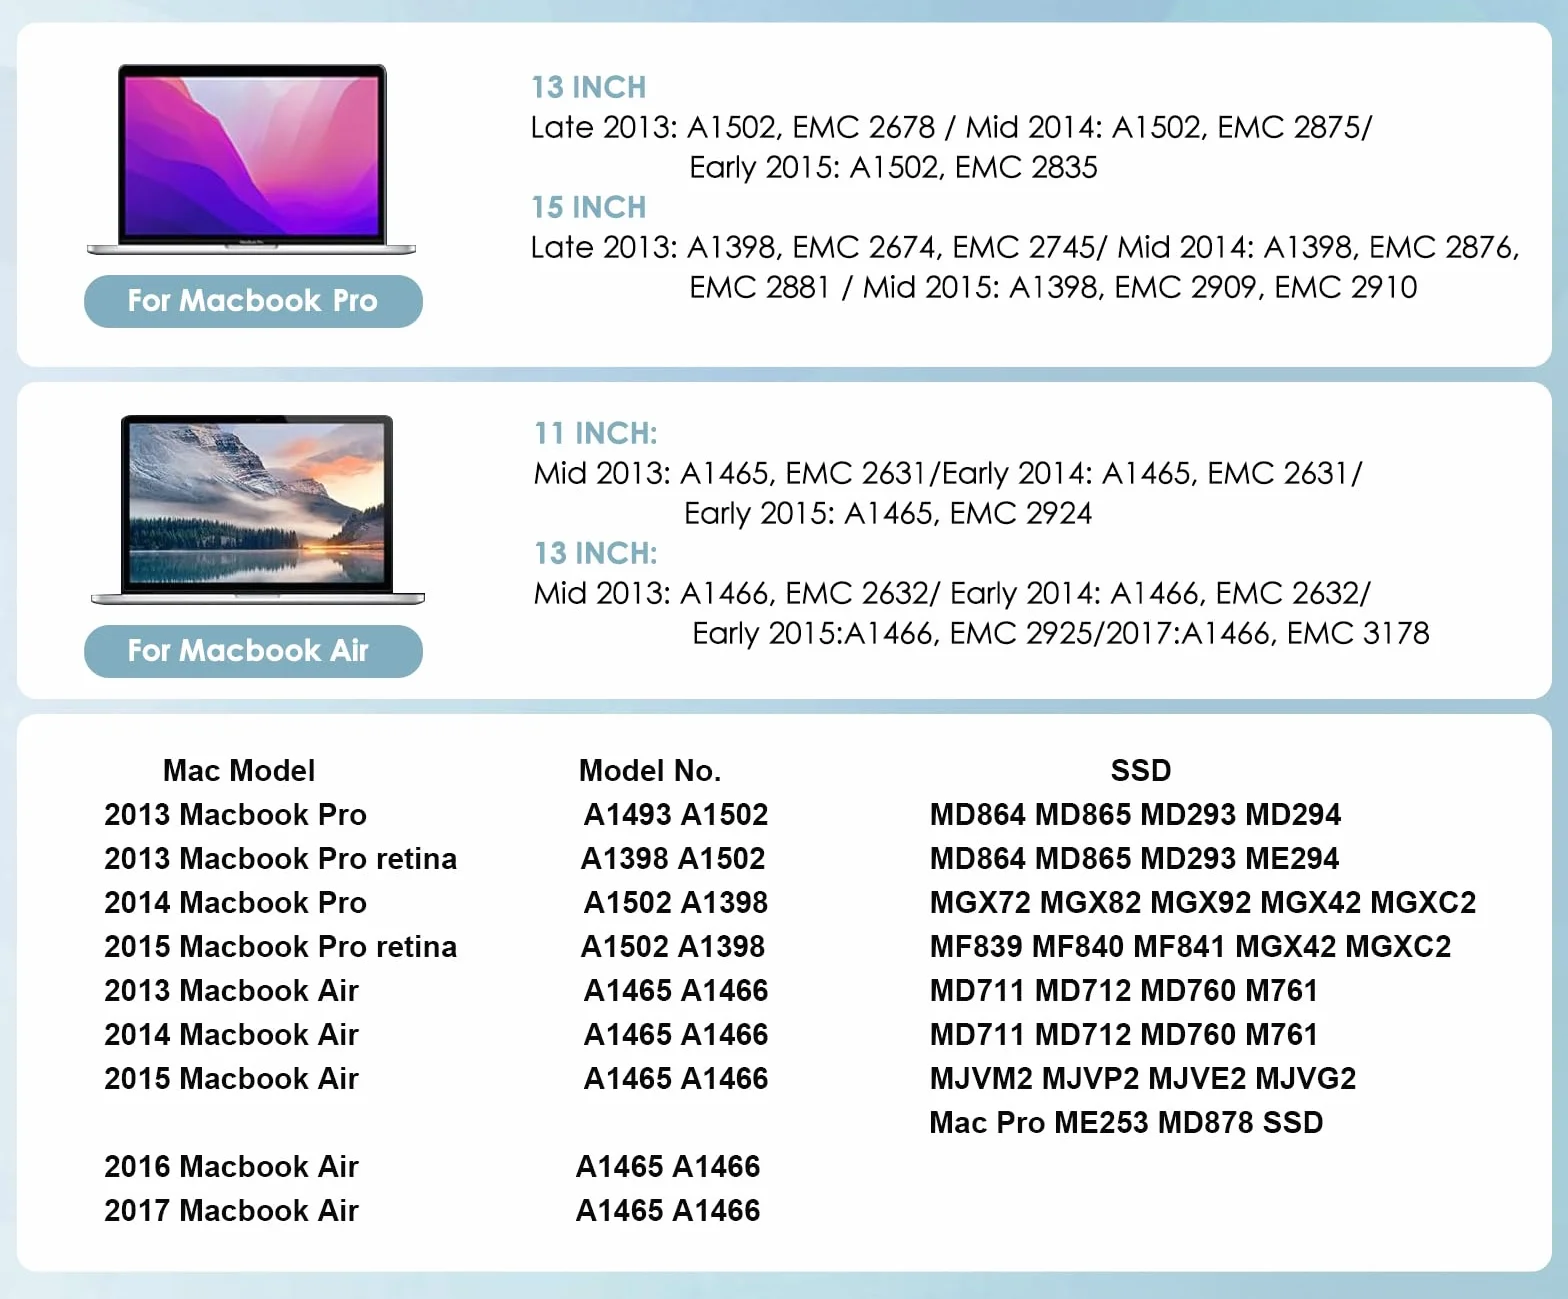Click the line starting 'EMC 2881 / Mid 2015'
Image resolution: width=1568 pixels, height=1299 pixels.
(1053, 287)
